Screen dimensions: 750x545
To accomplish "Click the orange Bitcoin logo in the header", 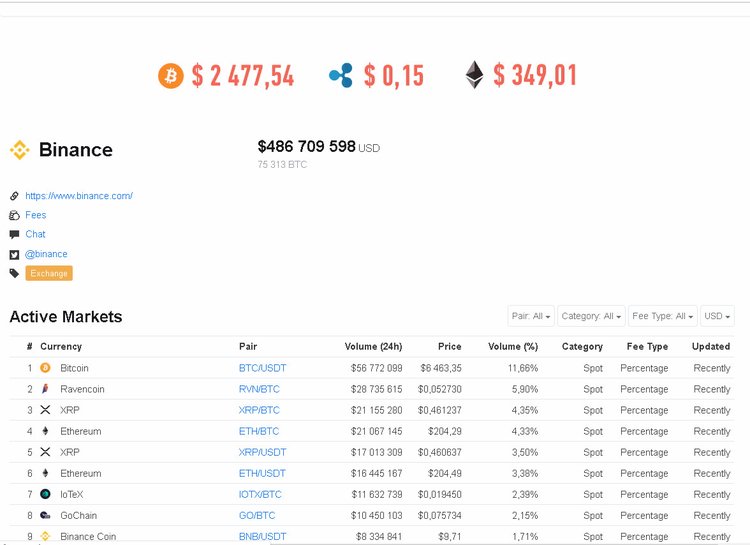I will pyautogui.click(x=171, y=76).
